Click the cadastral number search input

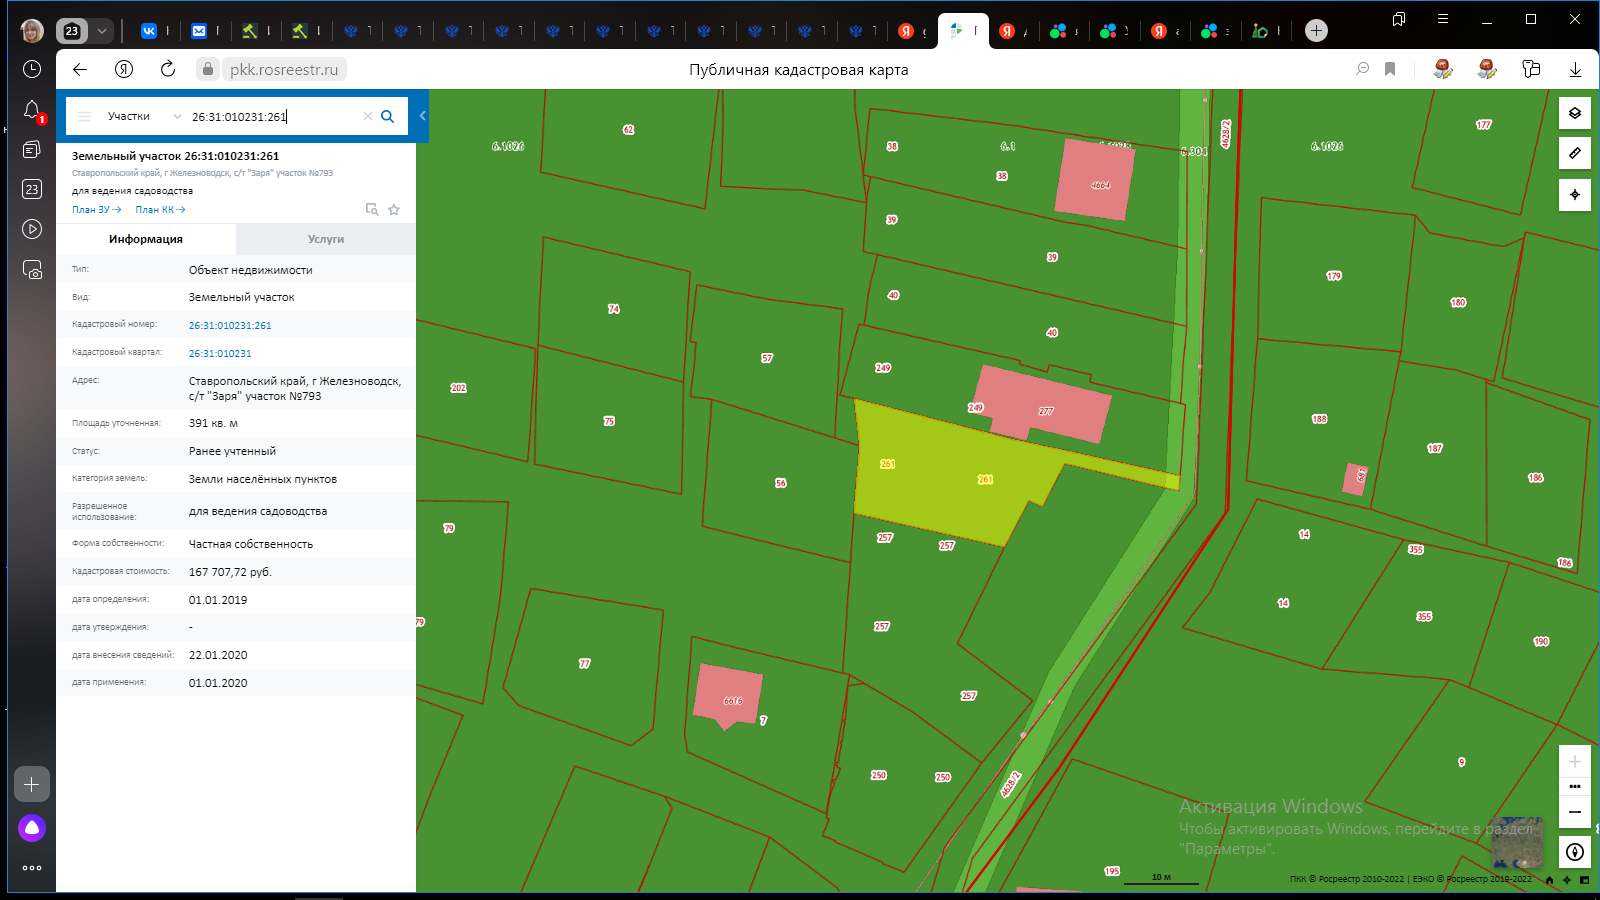pos(272,116)
